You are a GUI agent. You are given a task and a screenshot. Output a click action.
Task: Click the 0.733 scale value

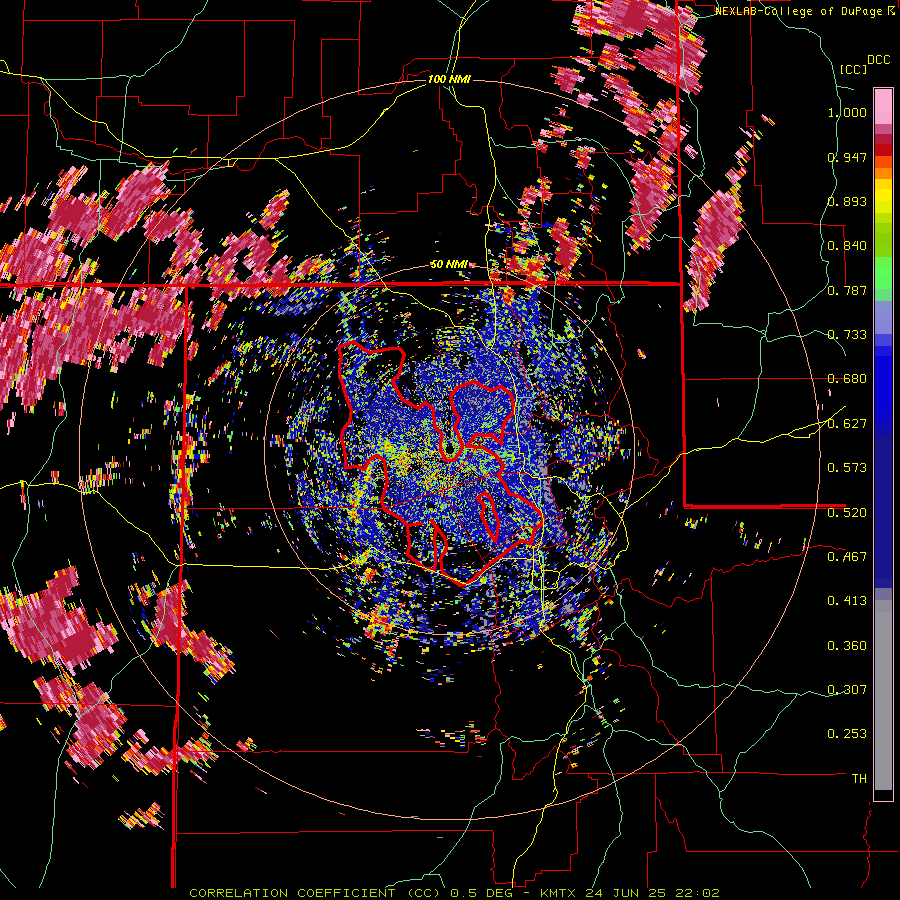pyautogui.click(x=847, y=335)
